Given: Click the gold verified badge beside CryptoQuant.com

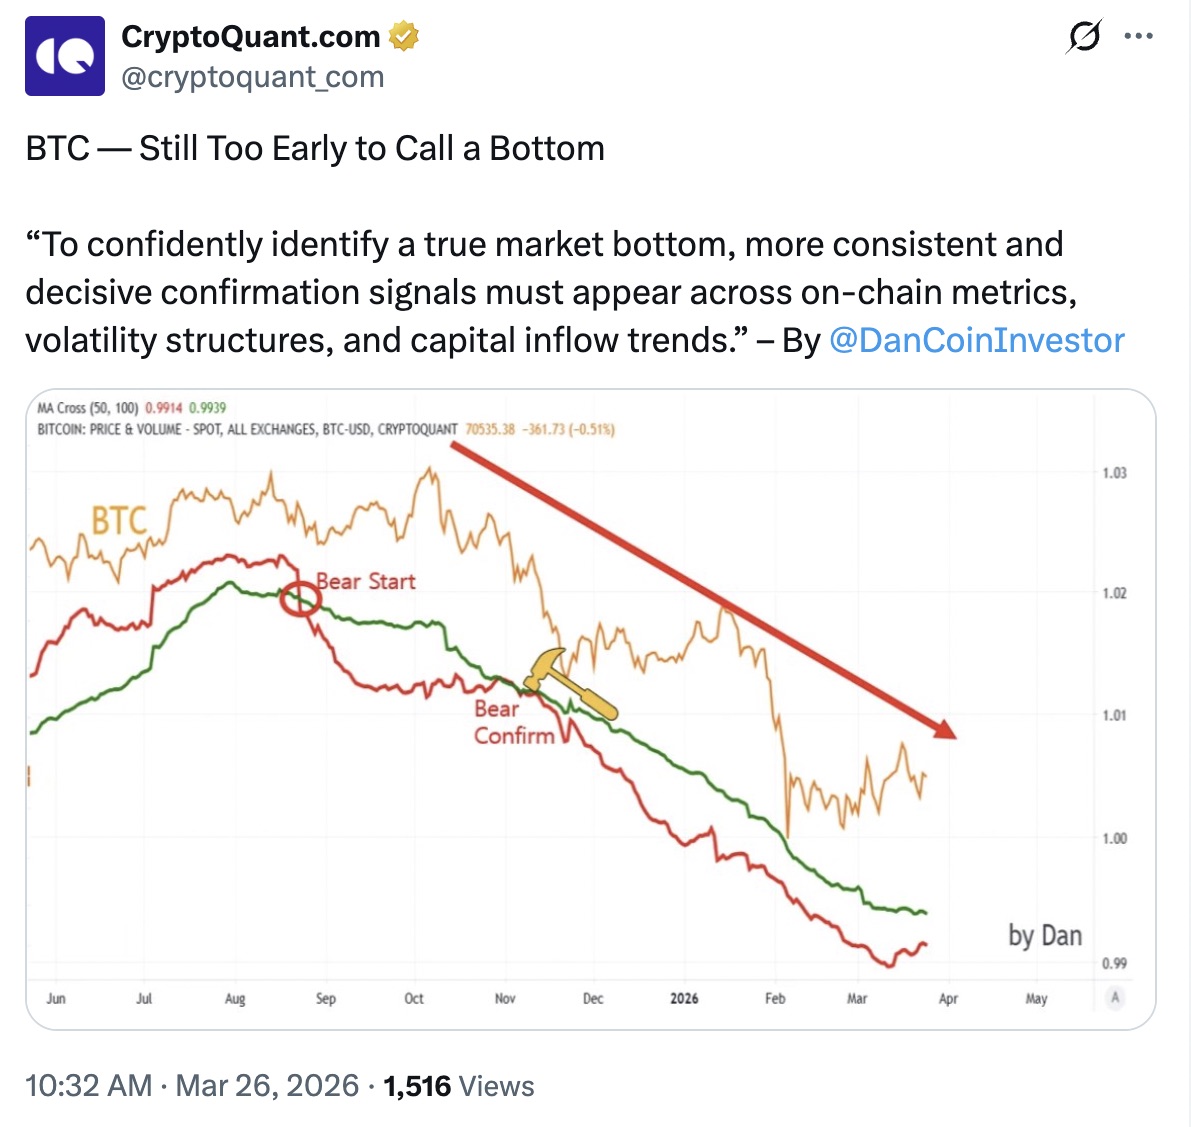Looking at the screenshot, I should pyautogui.click(x=403, y=36).
